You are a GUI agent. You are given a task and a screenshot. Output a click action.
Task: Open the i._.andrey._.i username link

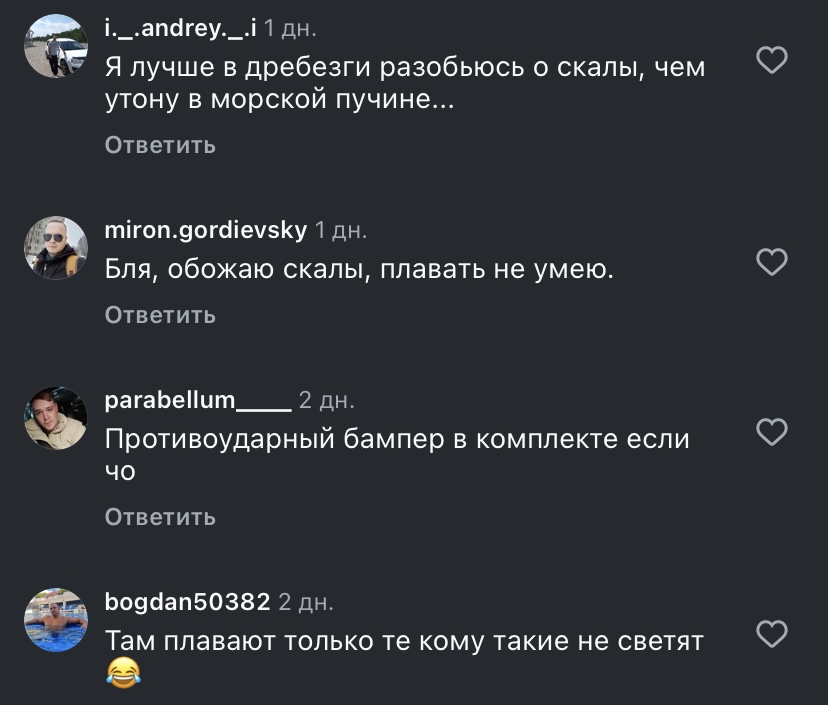181,28
